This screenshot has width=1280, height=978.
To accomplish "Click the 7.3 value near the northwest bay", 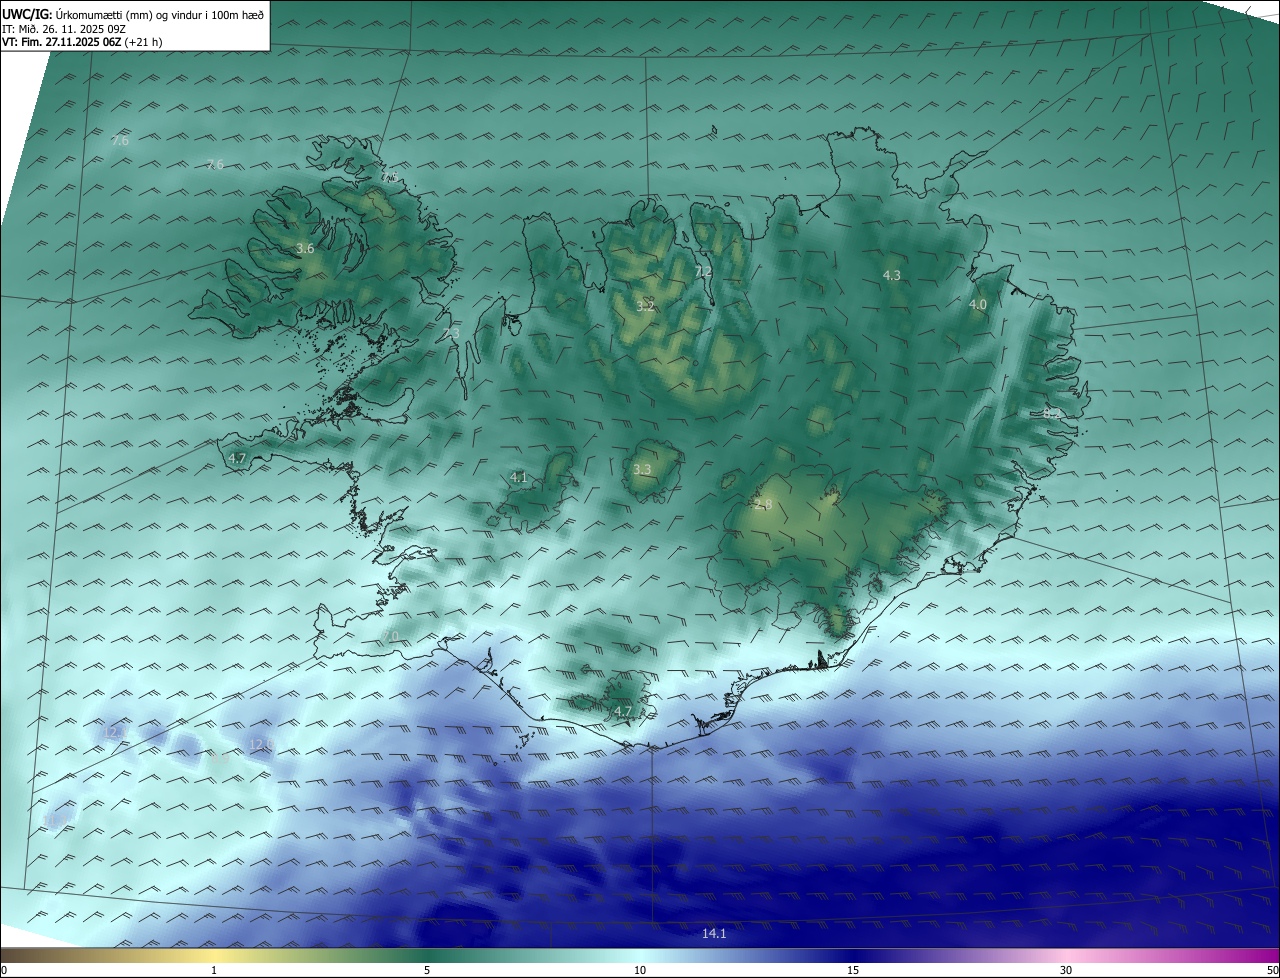I will tap(451, 332).
